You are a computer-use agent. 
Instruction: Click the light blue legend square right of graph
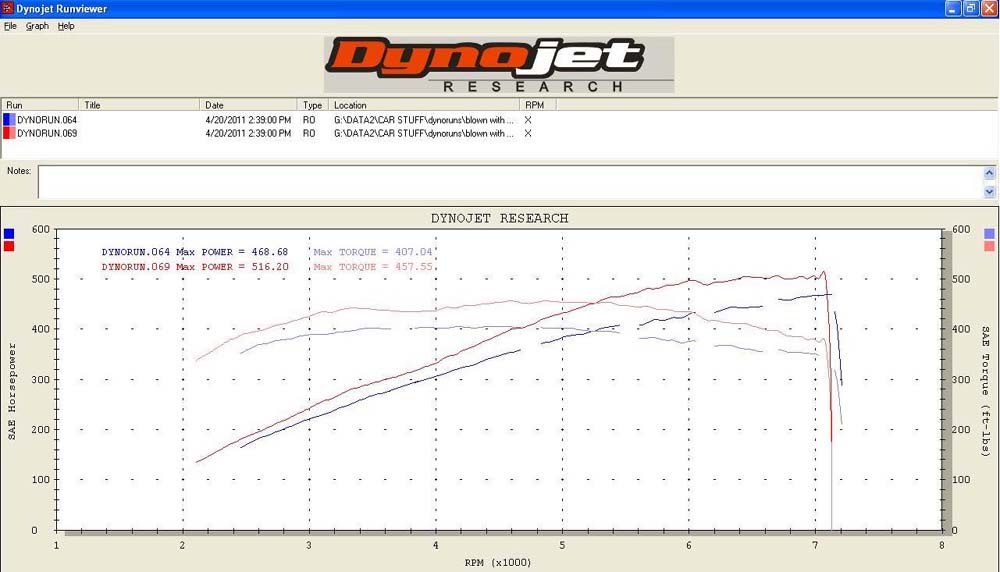click(x=989, y=233)
